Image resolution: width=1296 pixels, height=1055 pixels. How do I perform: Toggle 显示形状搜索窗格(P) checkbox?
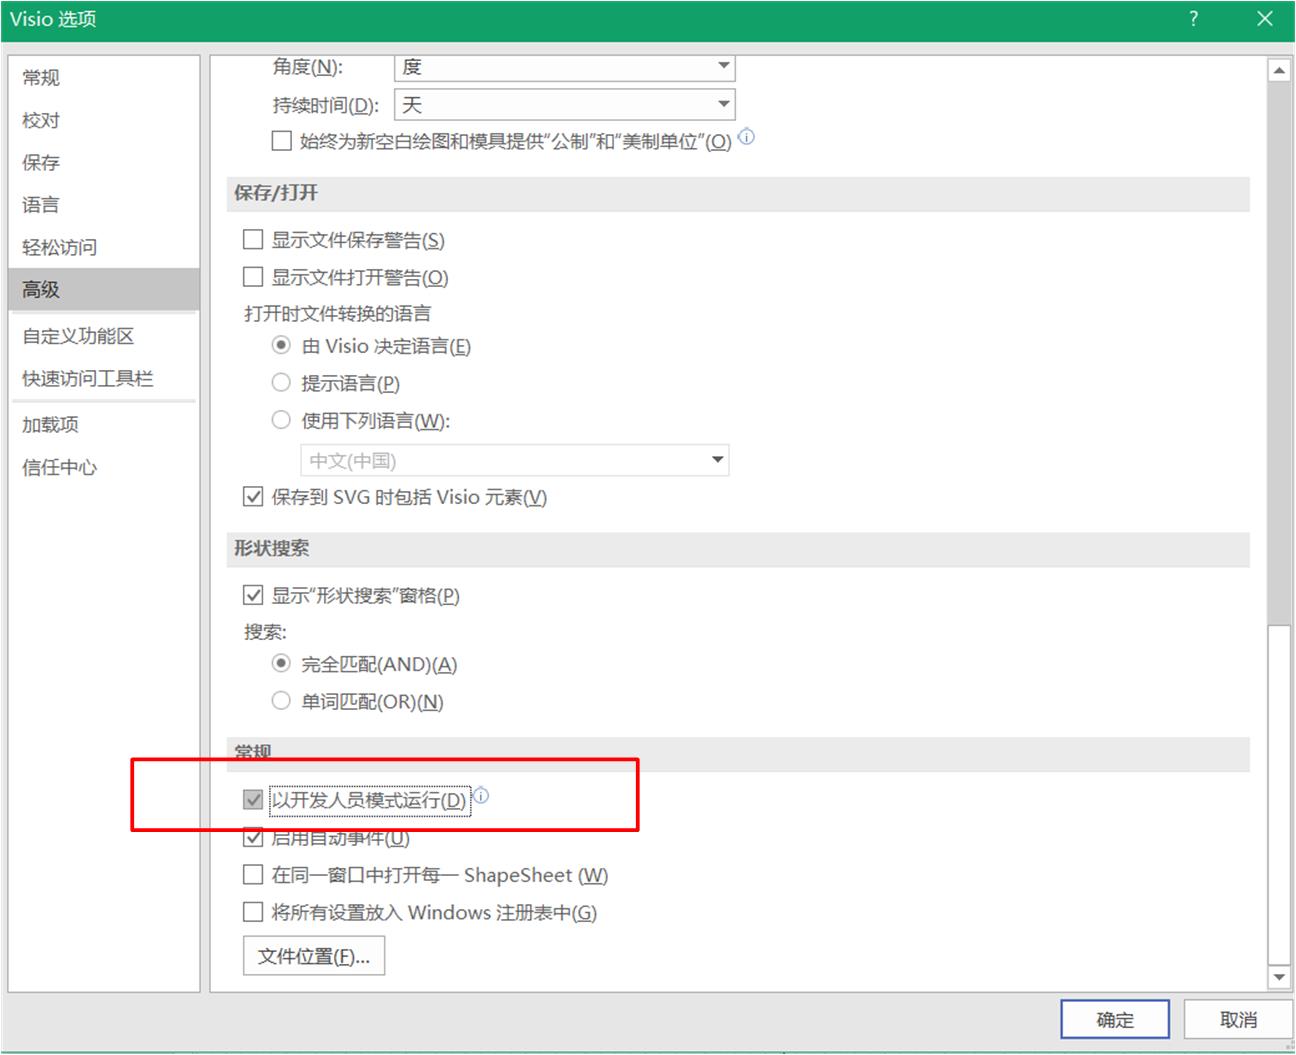[253, 595]
